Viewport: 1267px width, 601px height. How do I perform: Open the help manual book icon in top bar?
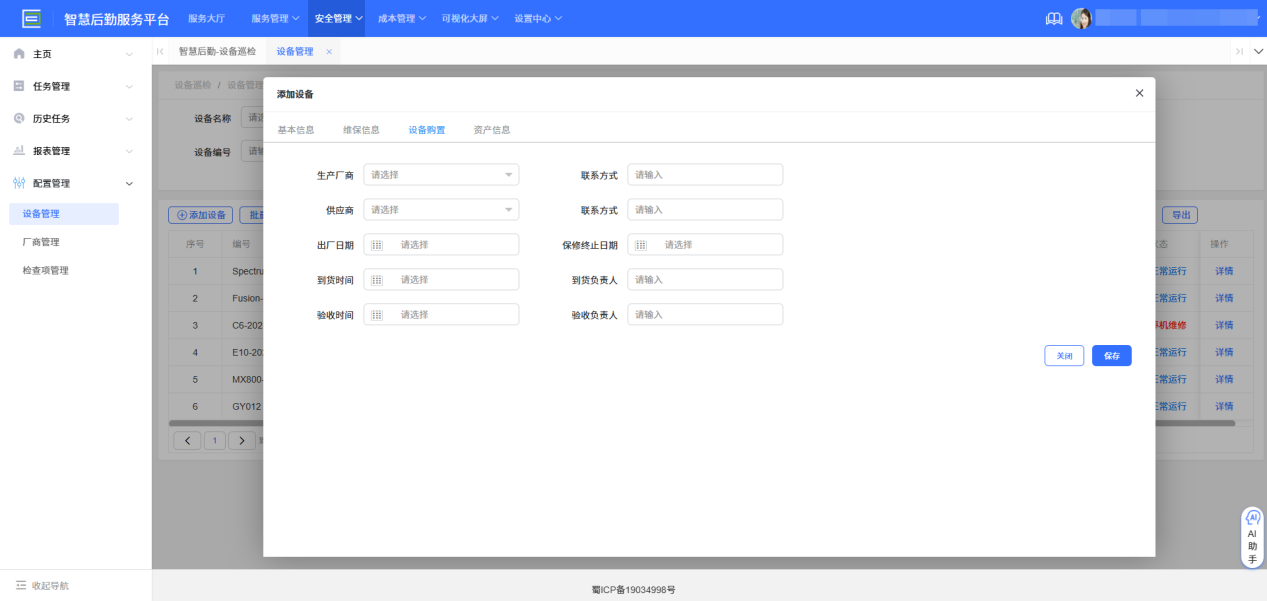[x=1053, y=17]
